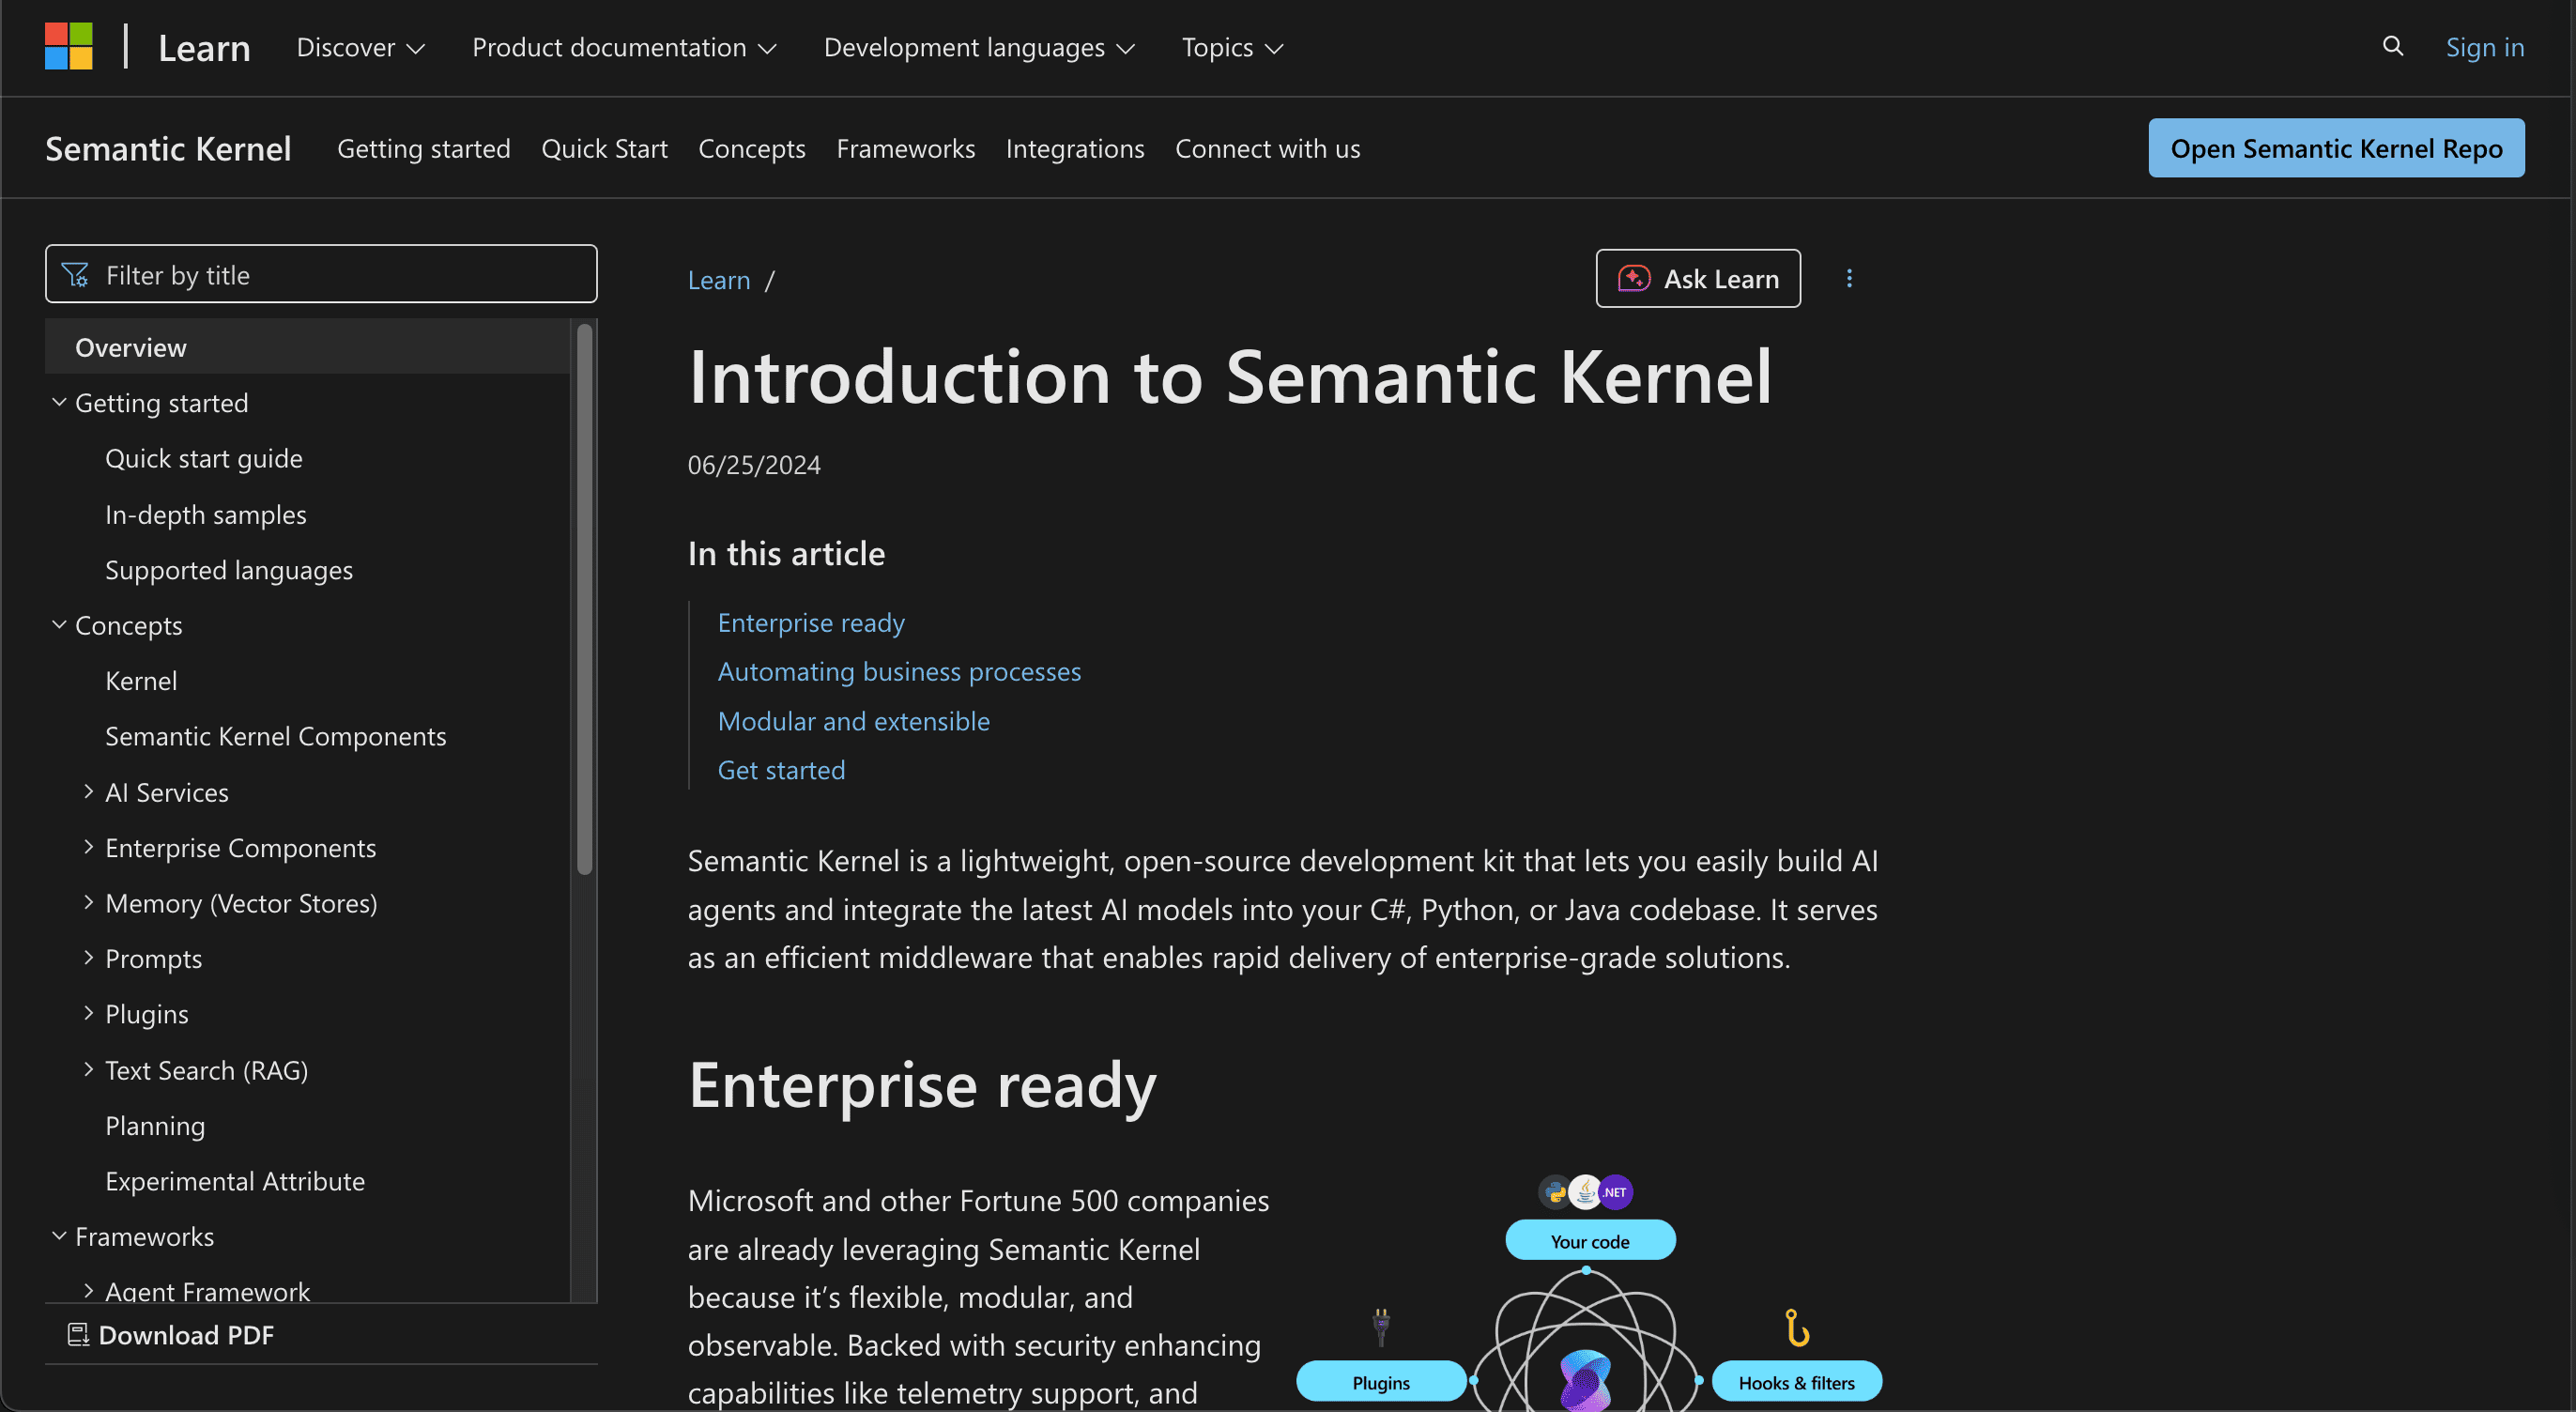2576x1412 pixels.
Task: Select Overview in the sidebar
Action: click(x=308, y=347)
